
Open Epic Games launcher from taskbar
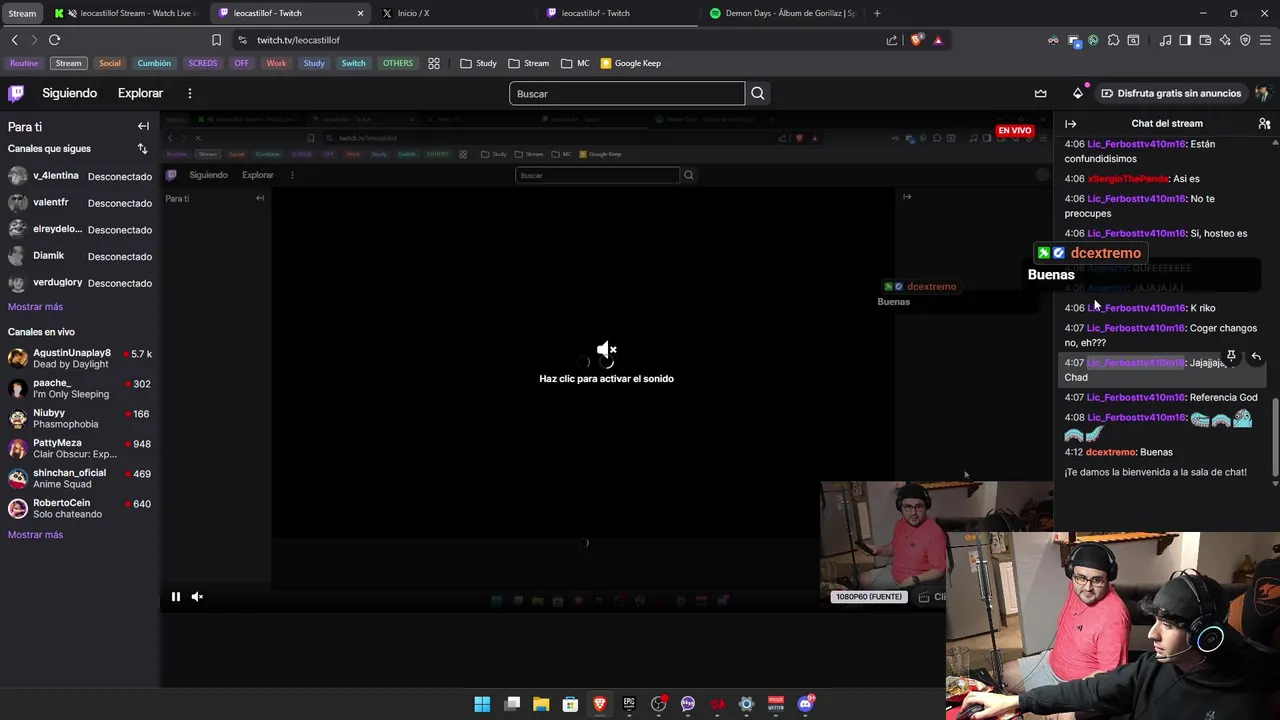click(629, 704)
